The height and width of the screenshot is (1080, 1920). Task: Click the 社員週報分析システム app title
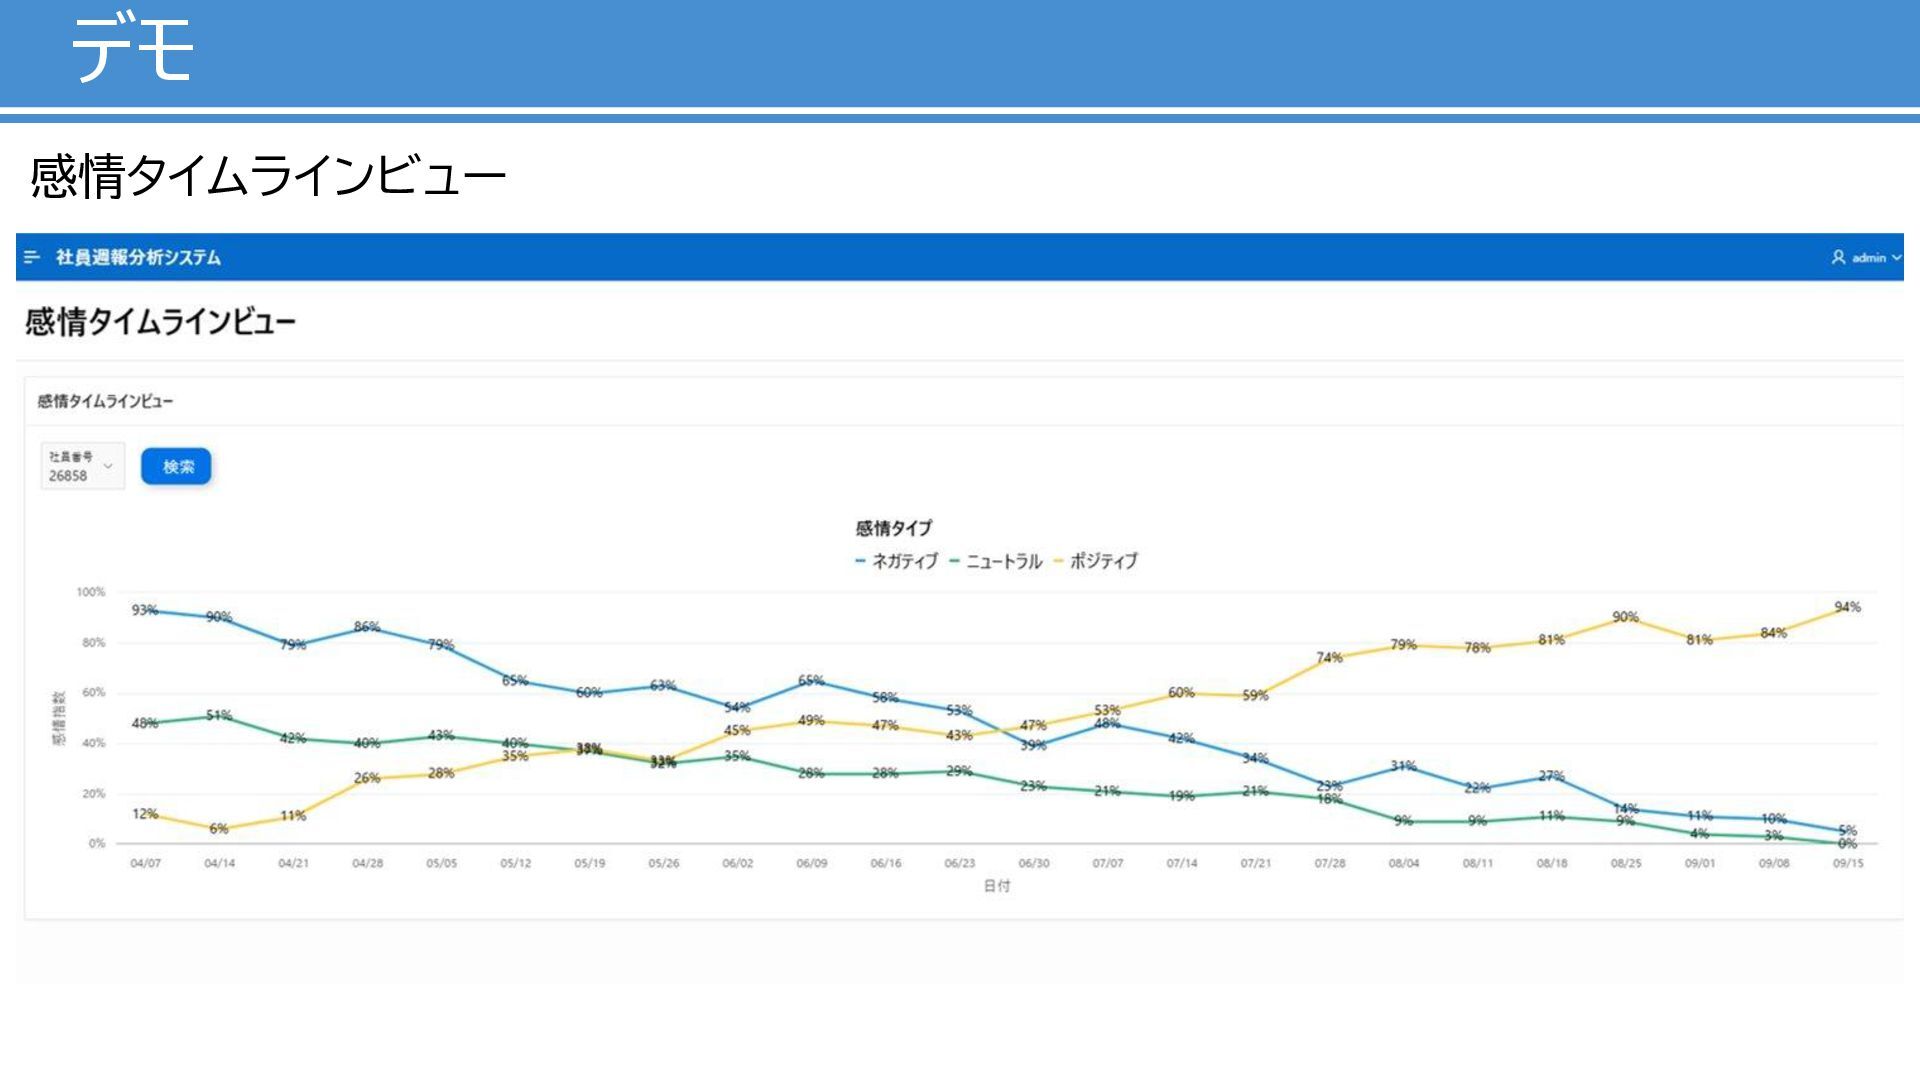pos(138,258)
